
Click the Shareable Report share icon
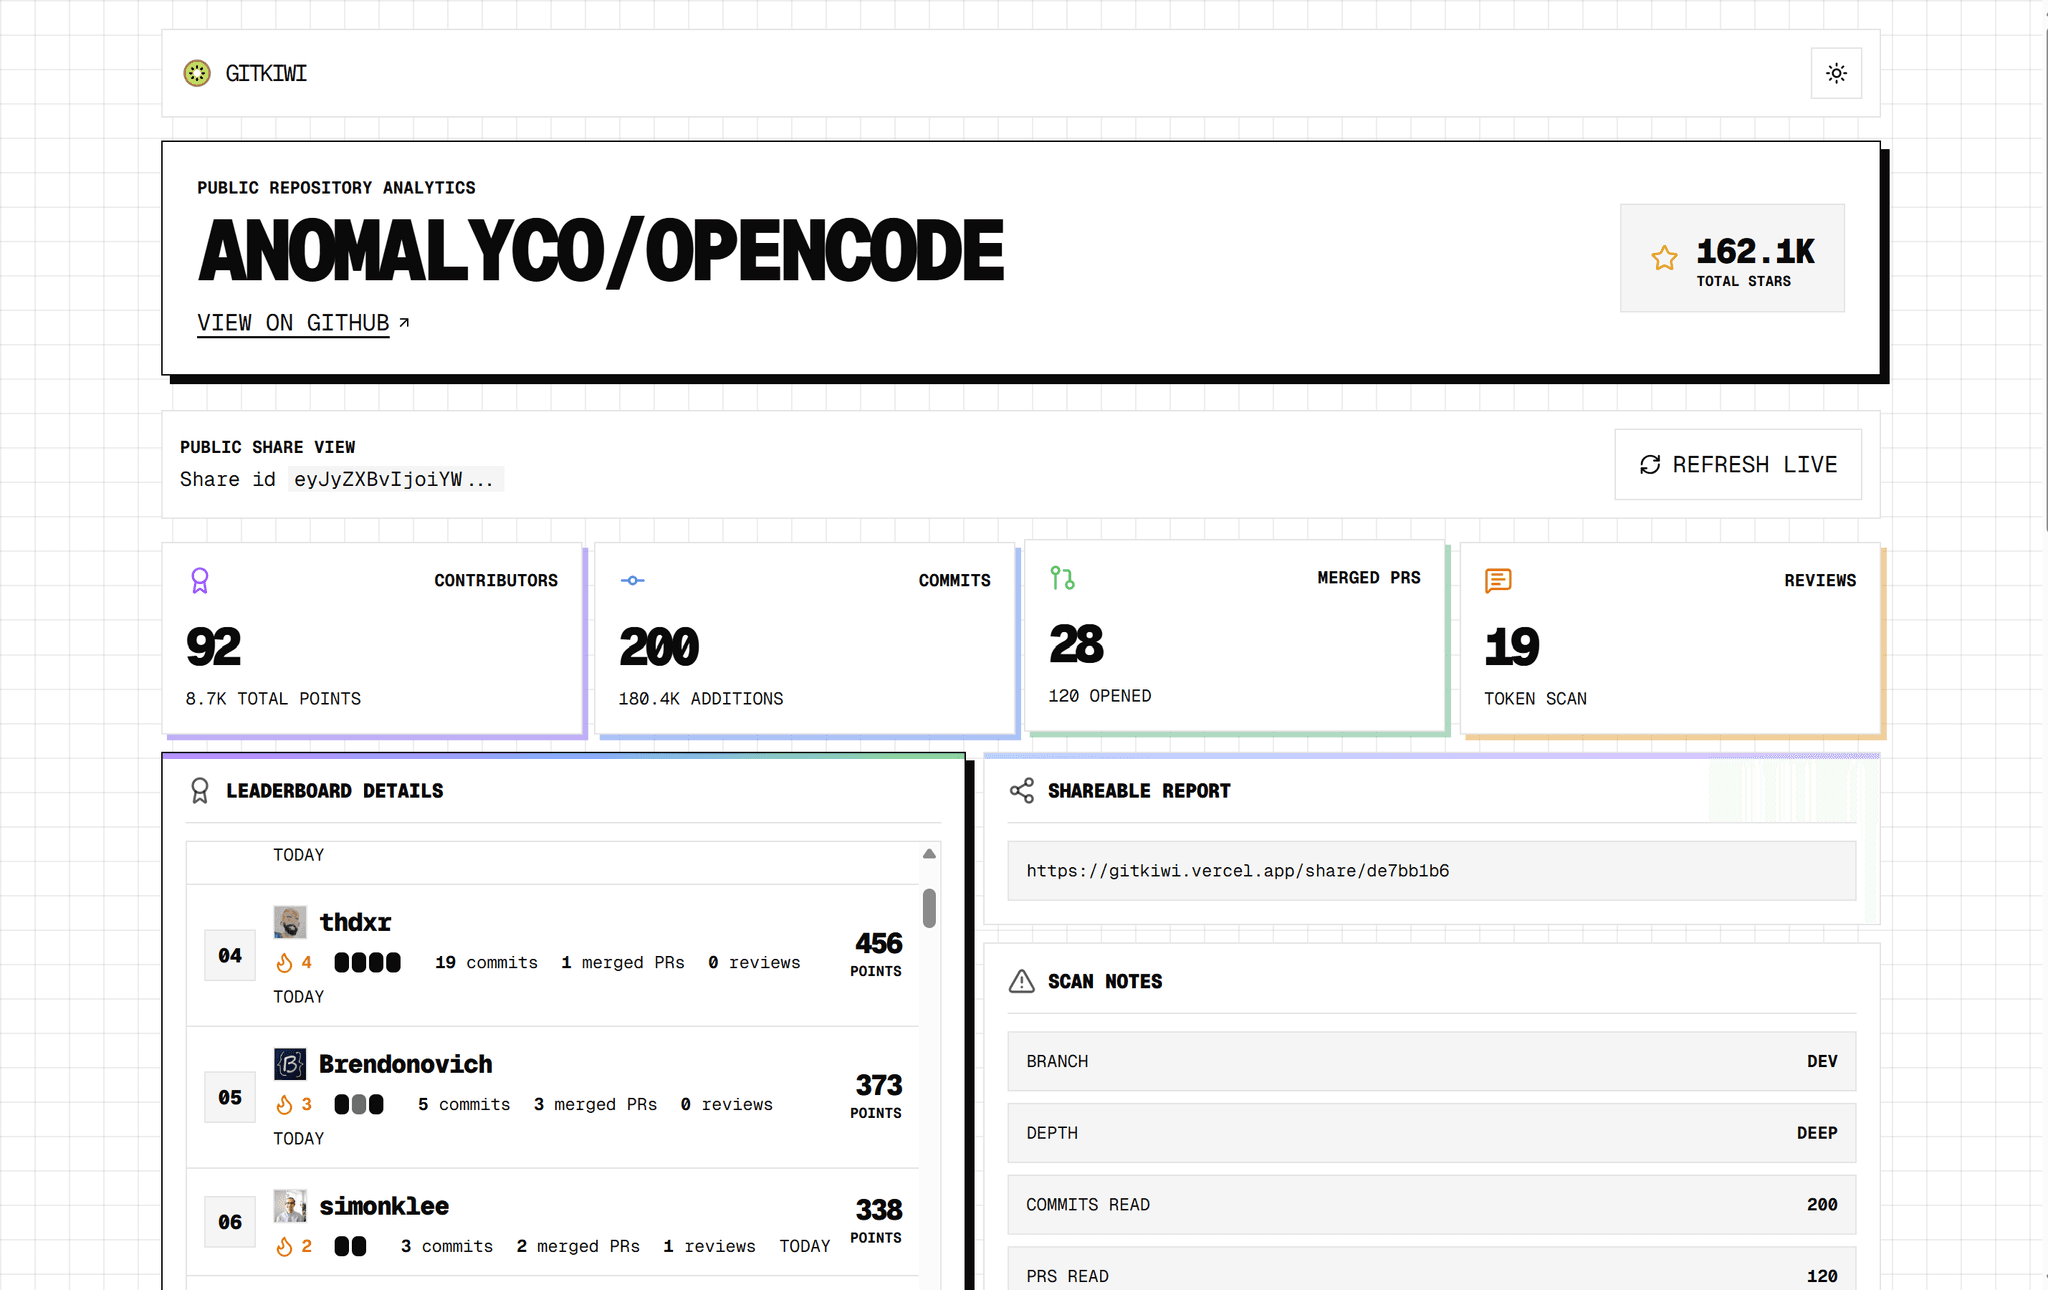tap(1022, 791)
